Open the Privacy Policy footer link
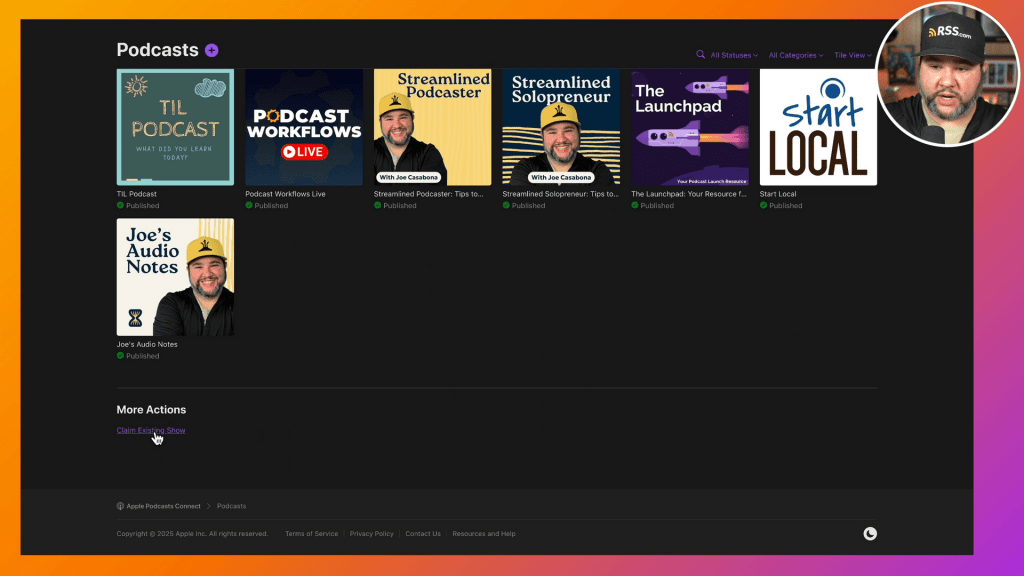This screenshot has height=576, width=1024. tap(371, 534)
